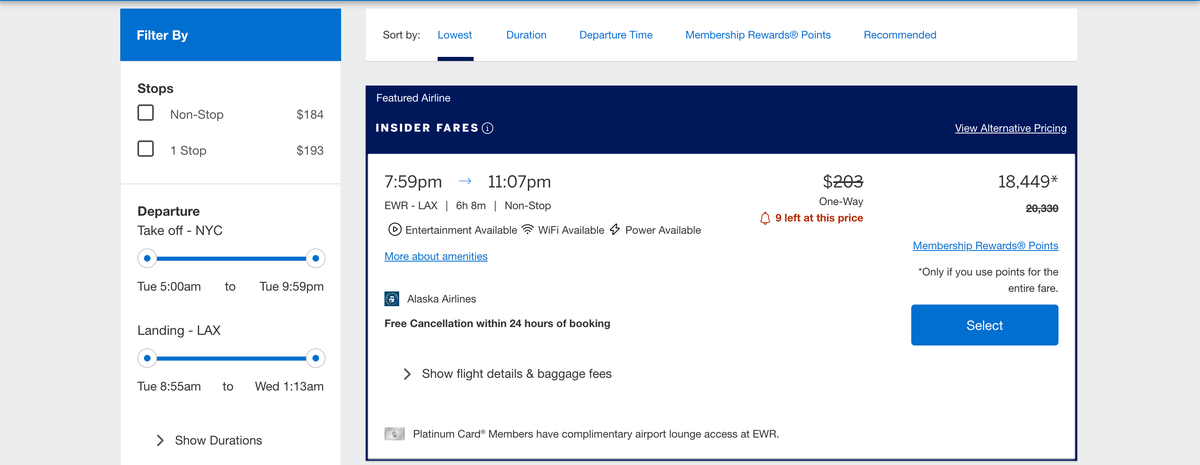Check the Non-Stop filter checkbox
1200x465 pixels.
146,114
